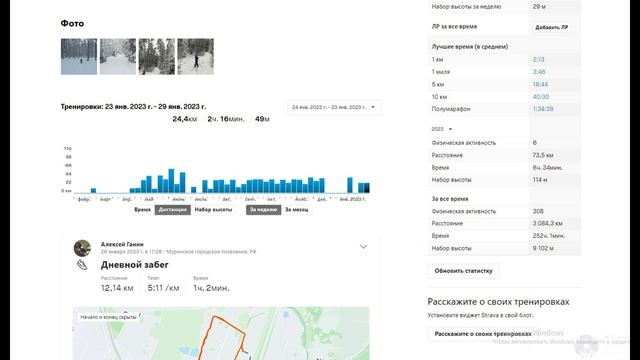Open the second snow path photo thumbnail
This screenshot has height=360, width=640.
118,56
